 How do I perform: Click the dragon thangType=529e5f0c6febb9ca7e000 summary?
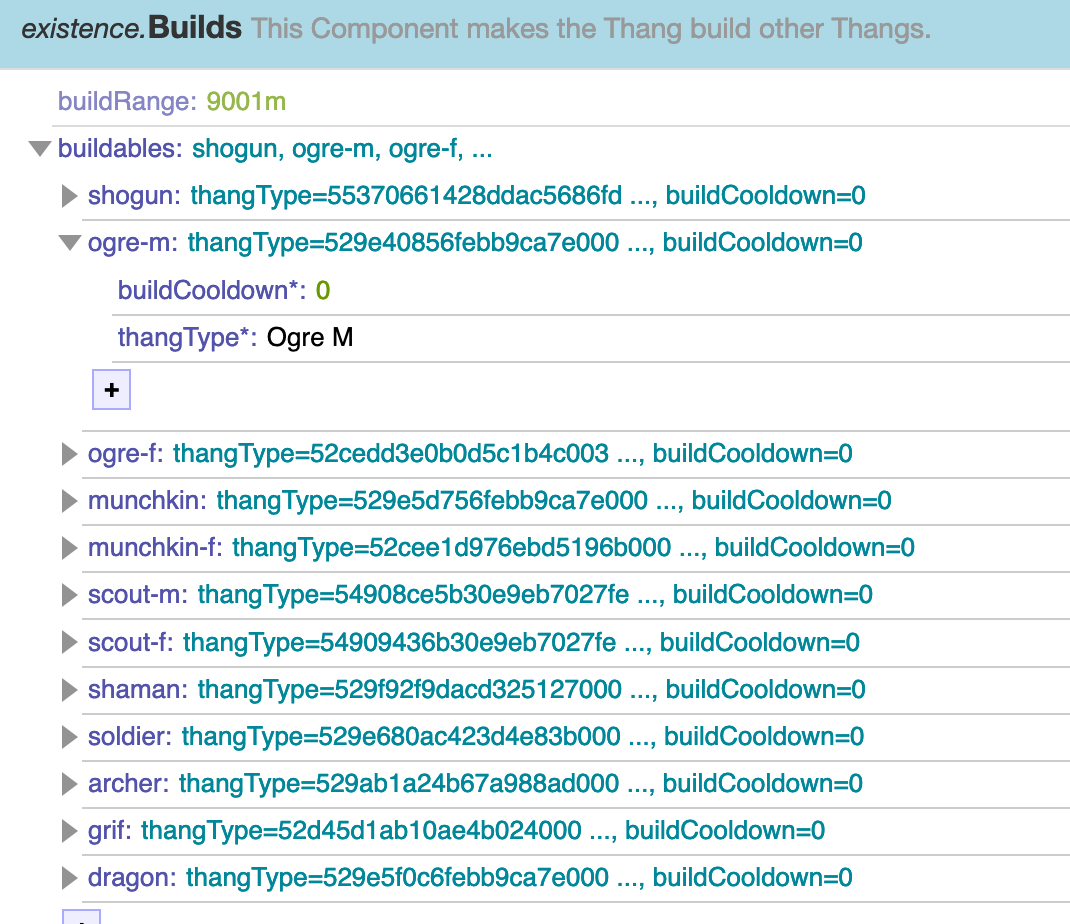397,878
